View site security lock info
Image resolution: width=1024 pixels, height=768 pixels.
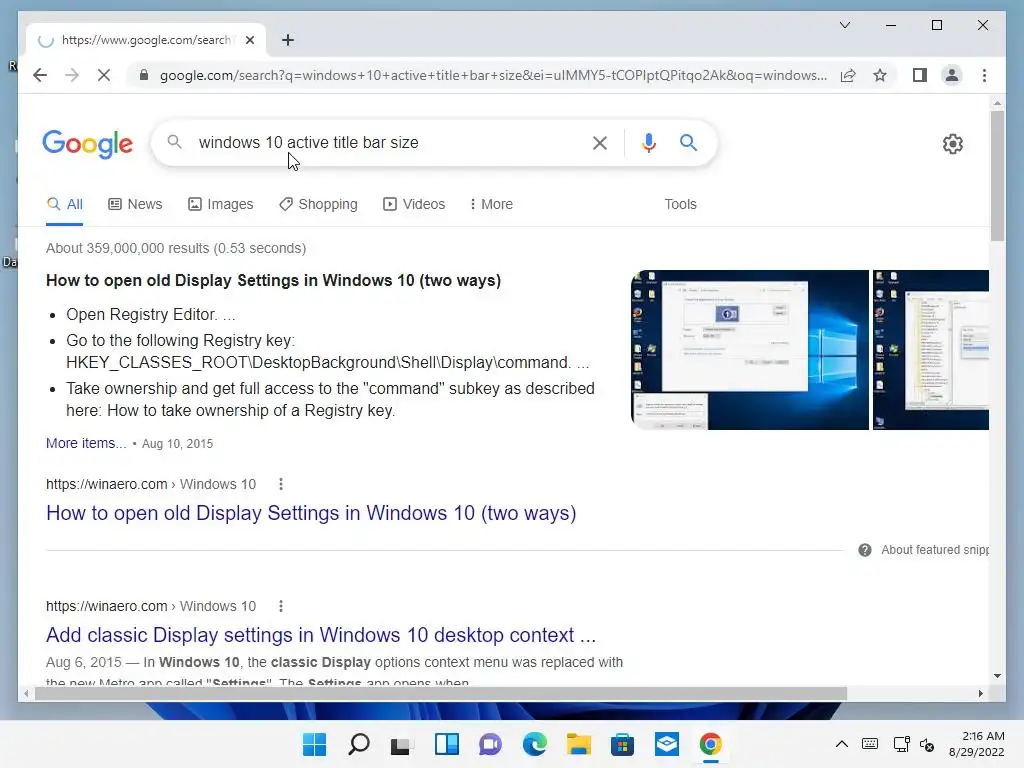[144, 75]
